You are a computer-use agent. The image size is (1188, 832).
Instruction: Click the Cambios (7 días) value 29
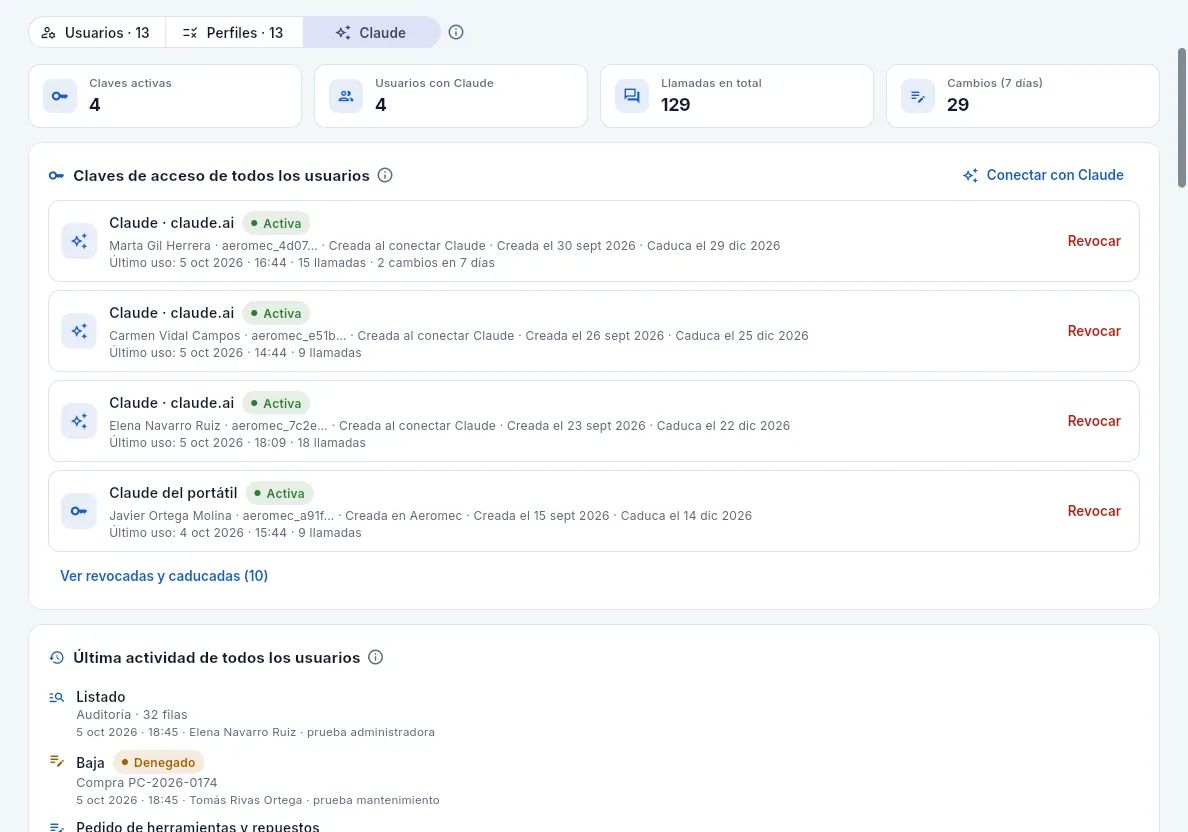(958, 105)
